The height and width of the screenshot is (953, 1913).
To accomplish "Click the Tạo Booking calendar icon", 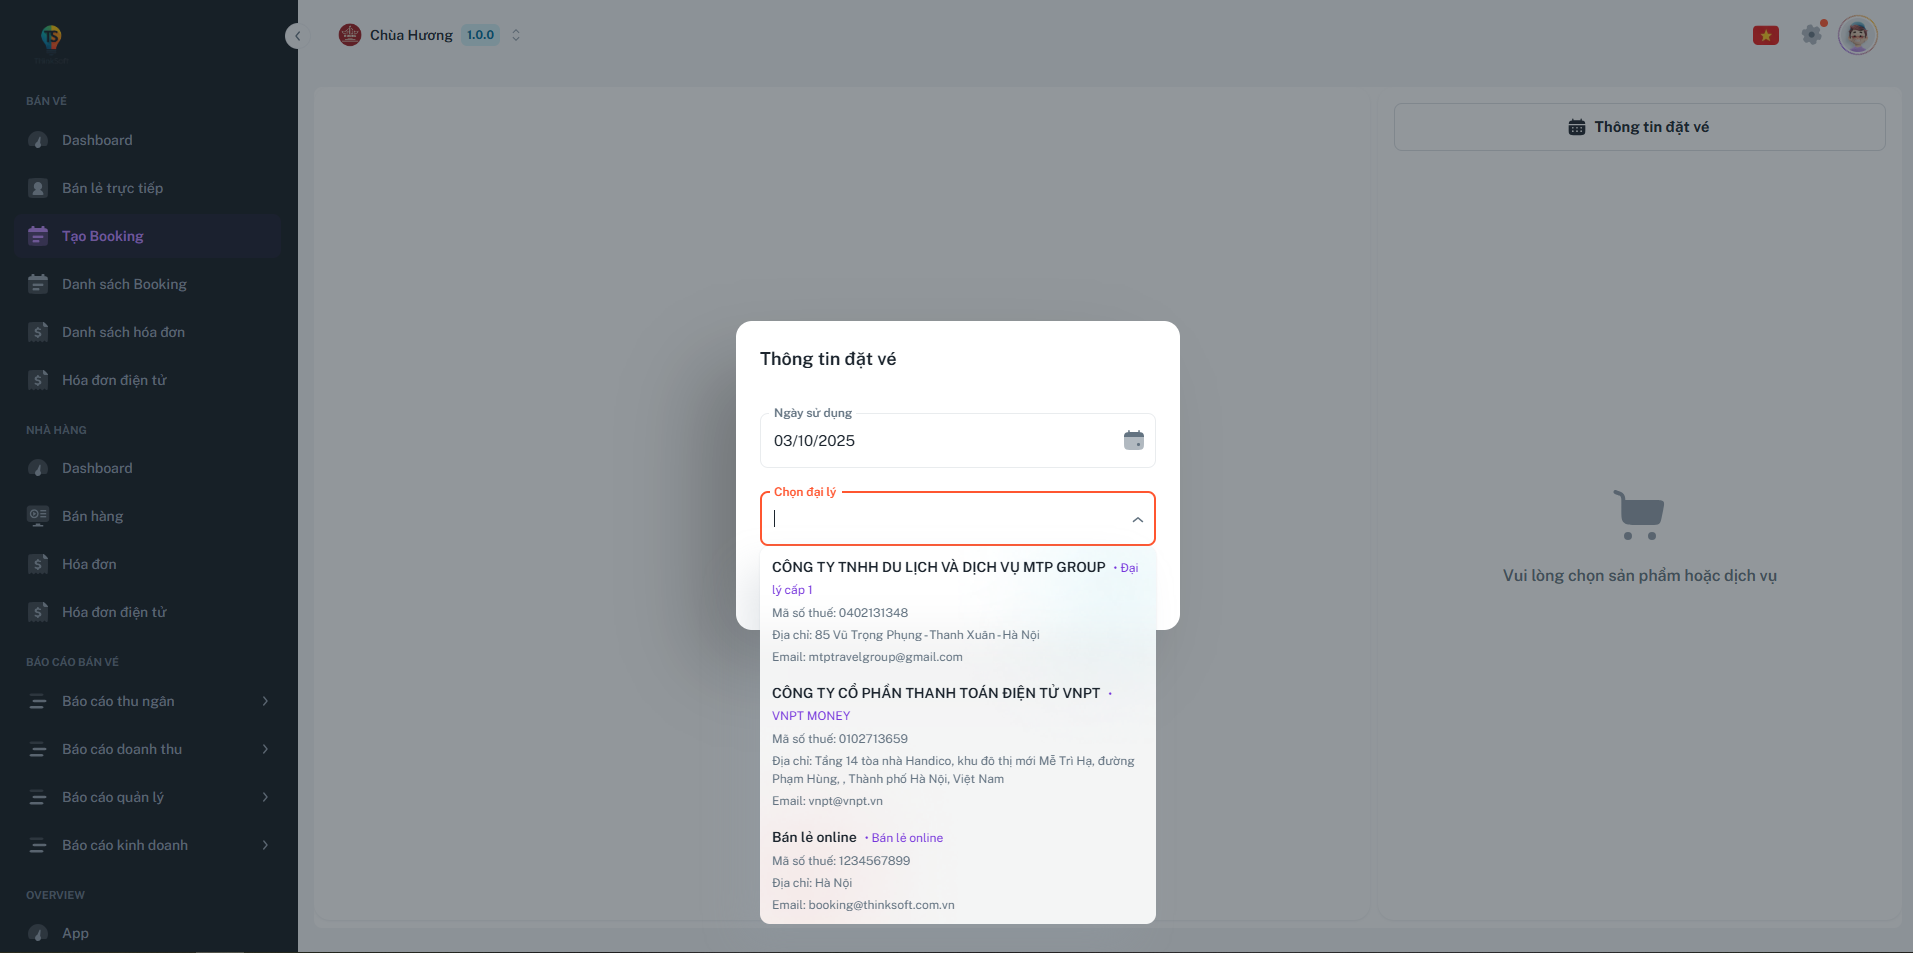I will (x=38, y=236).
